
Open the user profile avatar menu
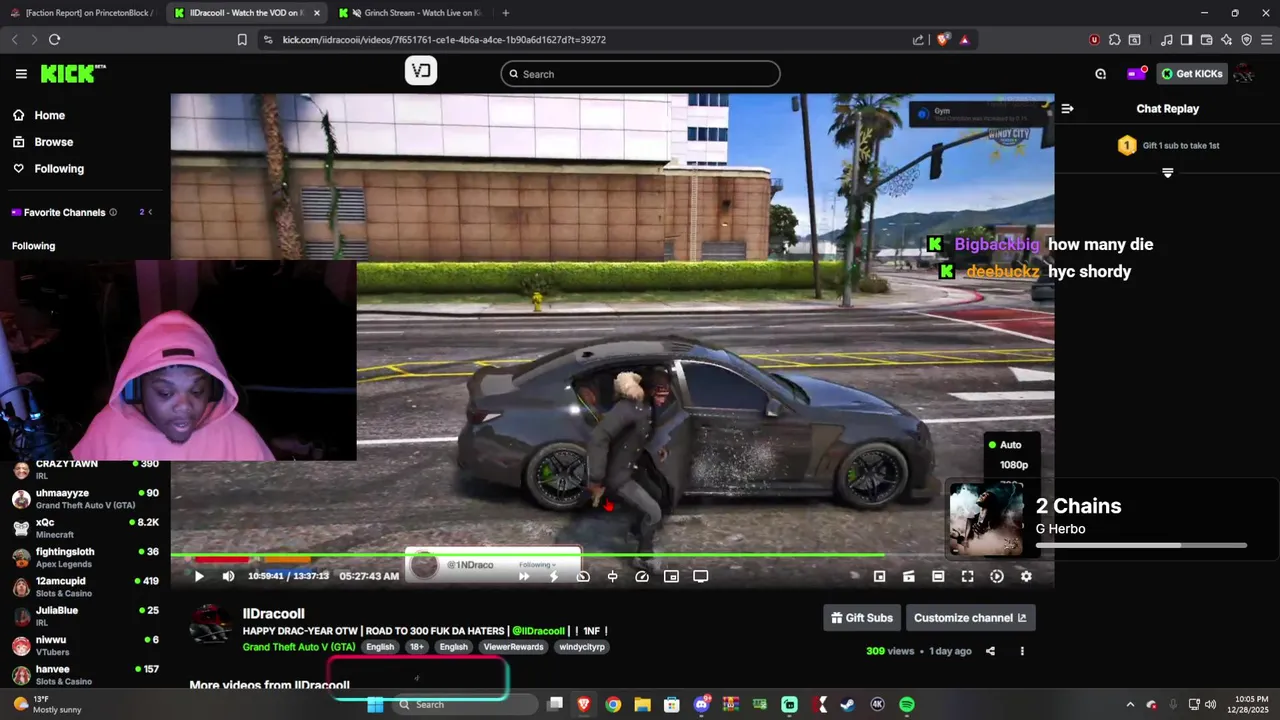[1244, 74]
